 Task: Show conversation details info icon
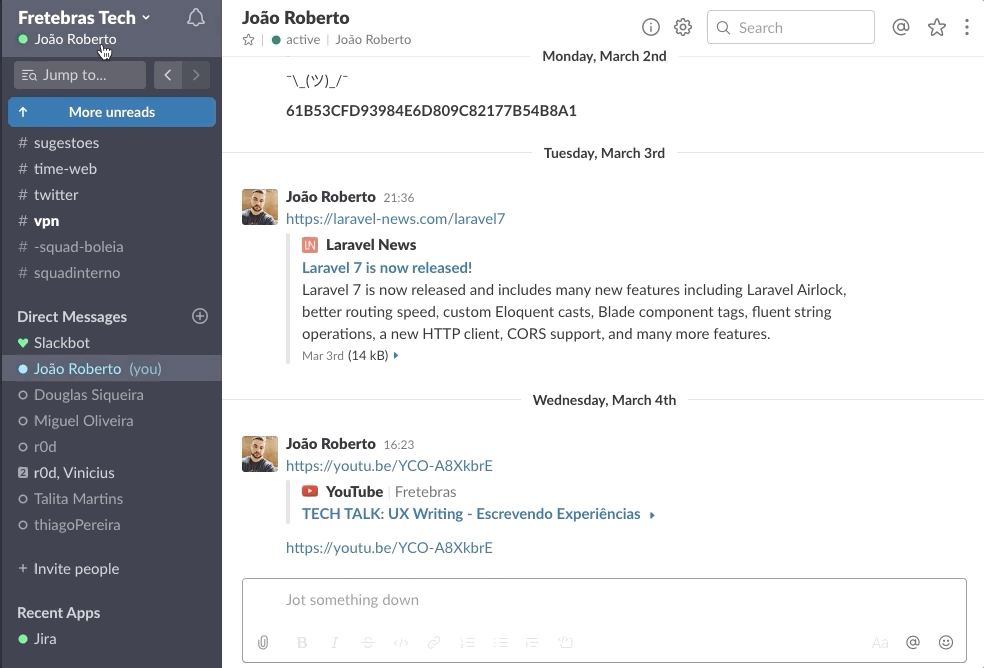tap(651, 27)
